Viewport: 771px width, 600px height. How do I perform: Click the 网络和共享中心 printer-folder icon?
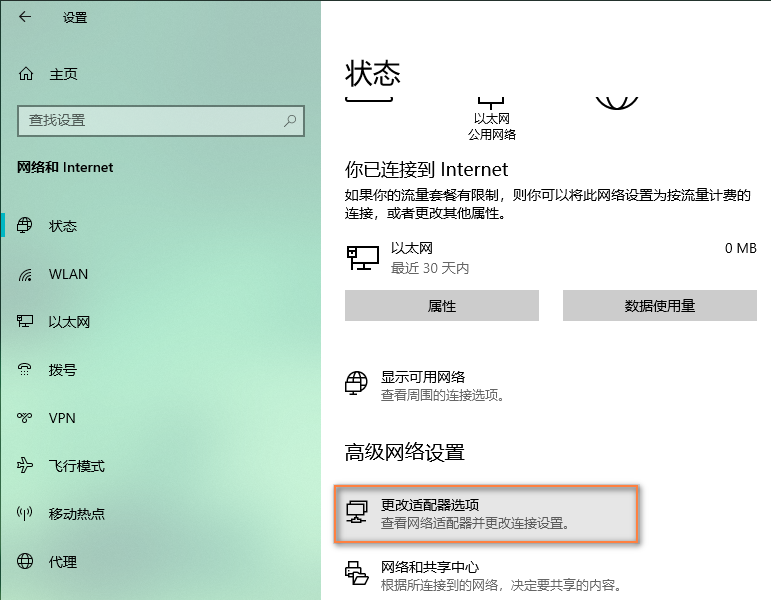click(356, 573)
